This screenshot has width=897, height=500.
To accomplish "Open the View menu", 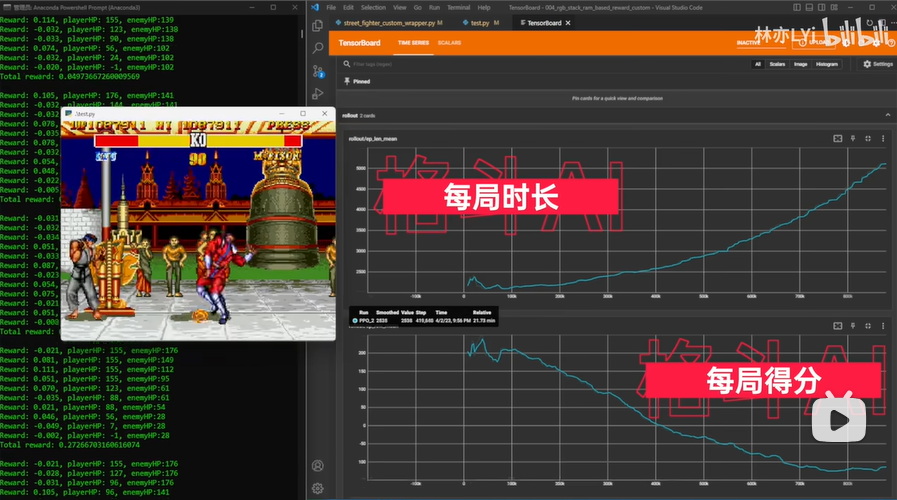I will [399, 7].
